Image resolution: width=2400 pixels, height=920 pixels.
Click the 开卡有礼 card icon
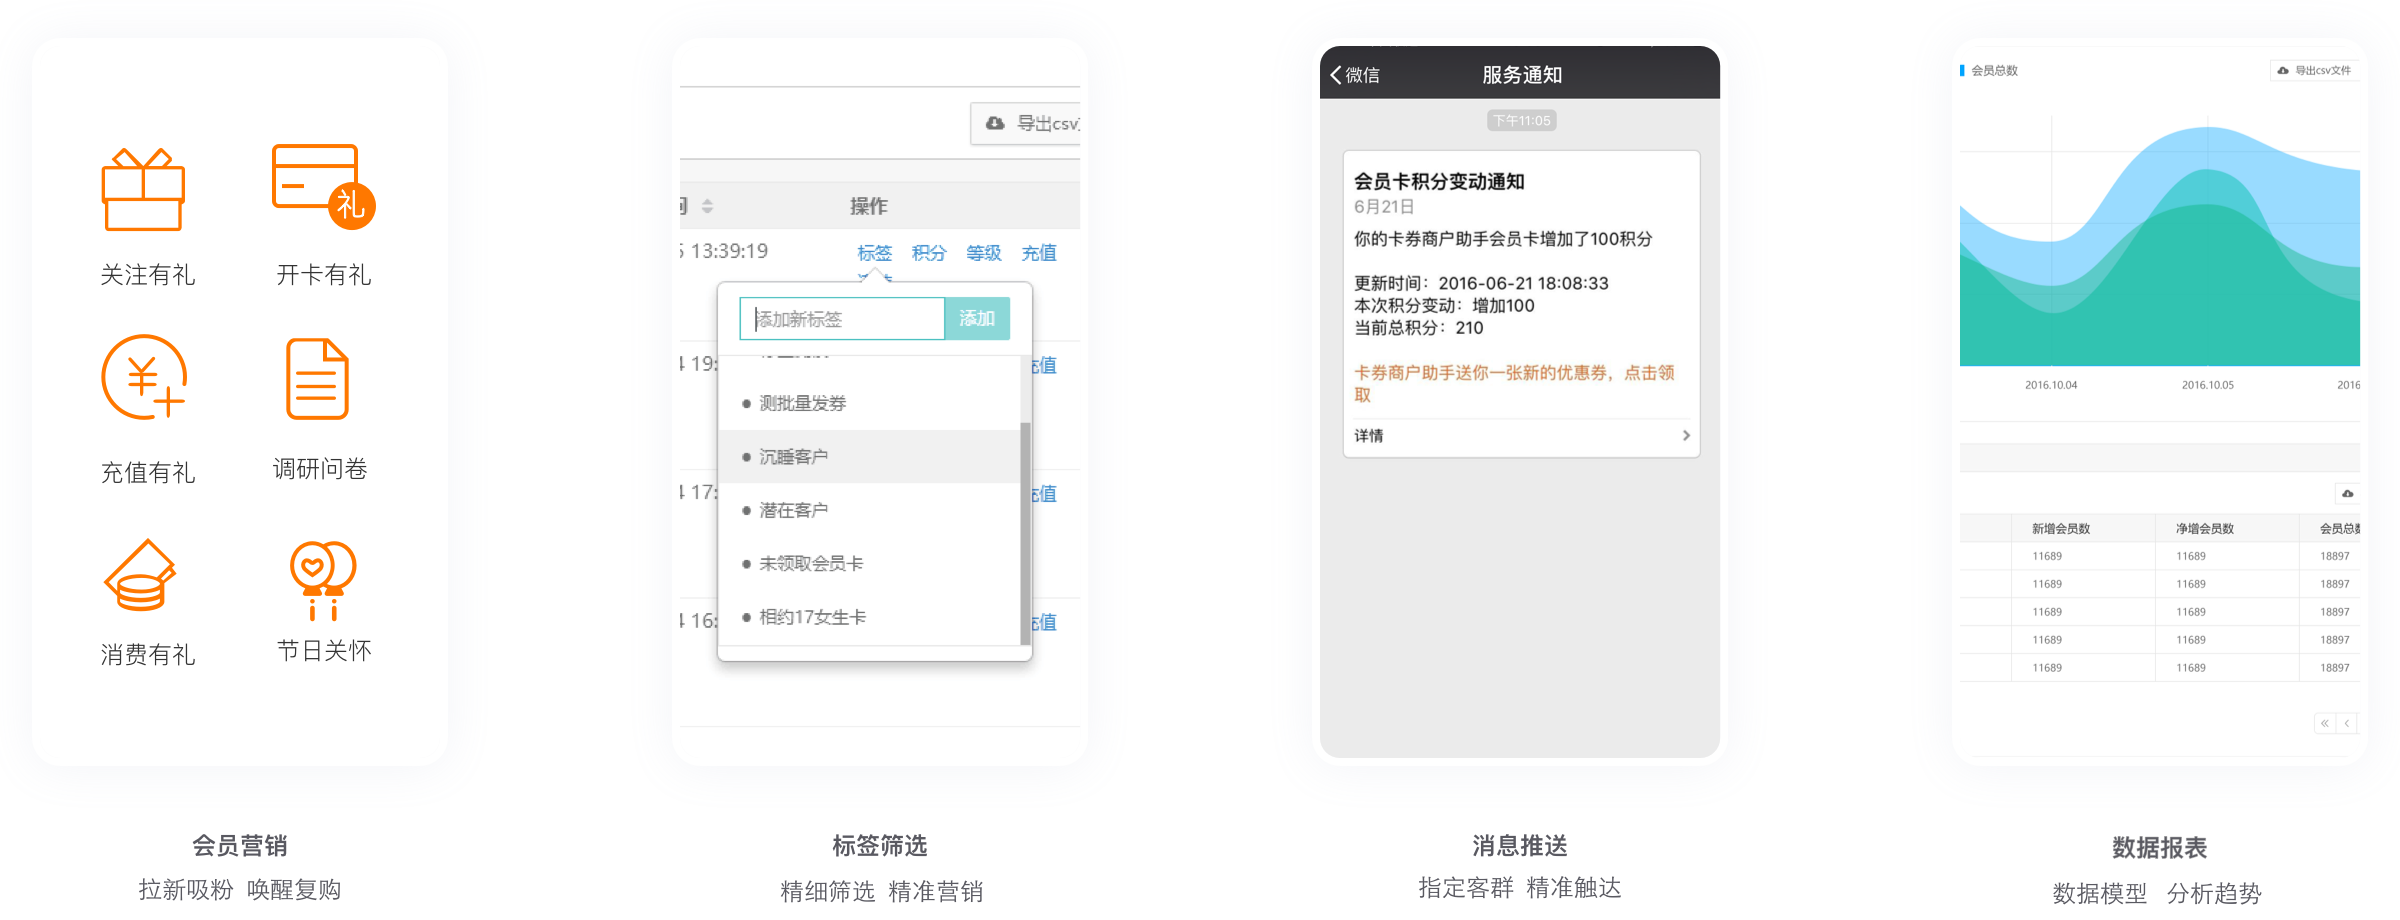click(x=322, y=185)
